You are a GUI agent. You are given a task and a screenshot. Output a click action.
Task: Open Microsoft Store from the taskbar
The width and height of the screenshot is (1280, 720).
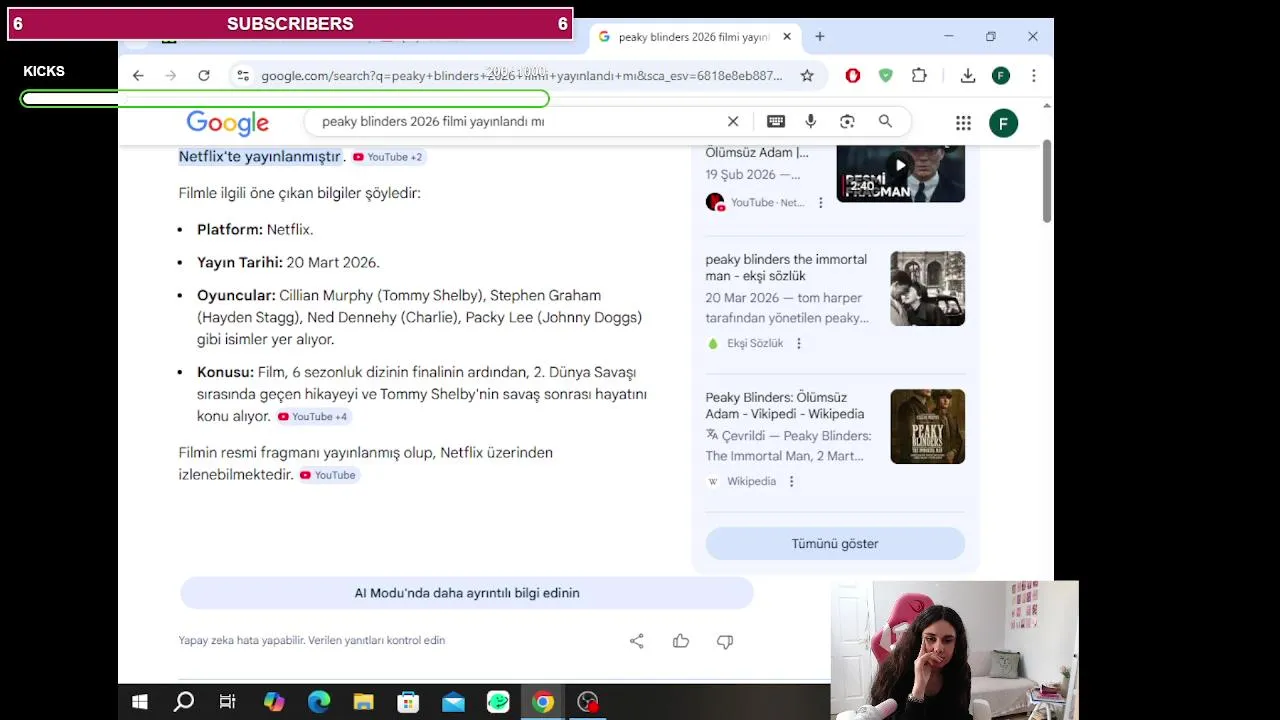point(408,702)
